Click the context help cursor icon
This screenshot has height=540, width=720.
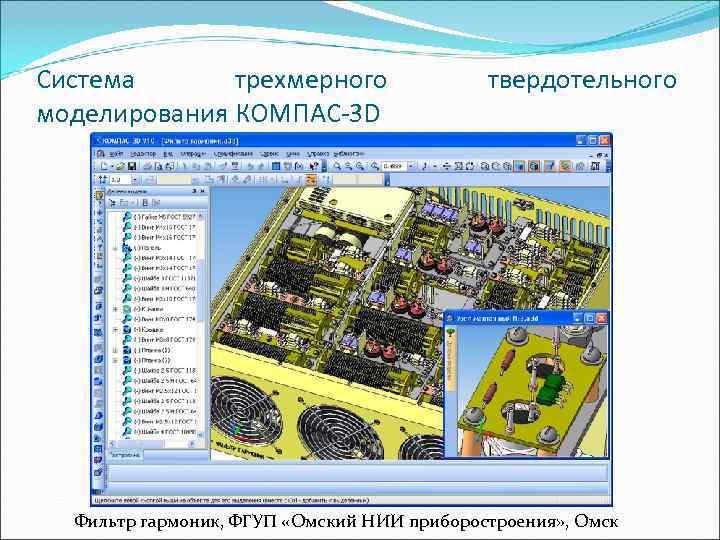click(x=314, y=166)
